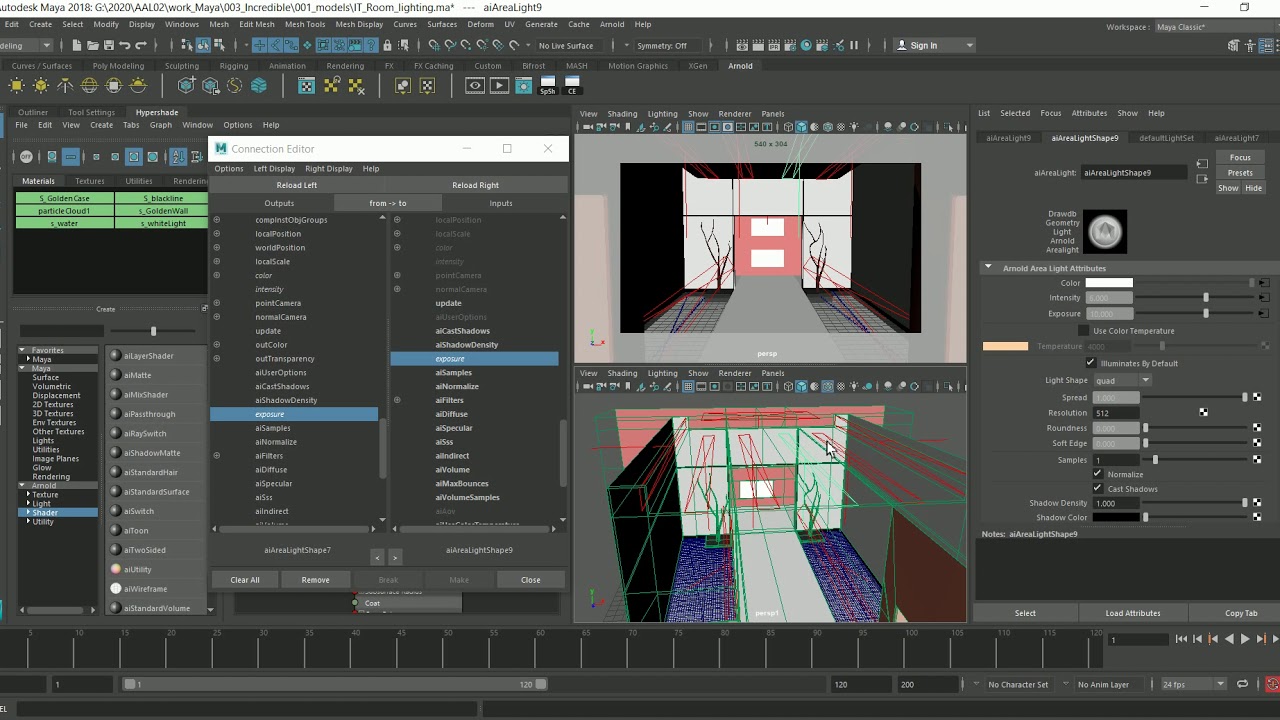This screenshot has height=720, width=1280.
Task: Create an Arnold Area Light from shelf
Action: [x=16, y=86]
